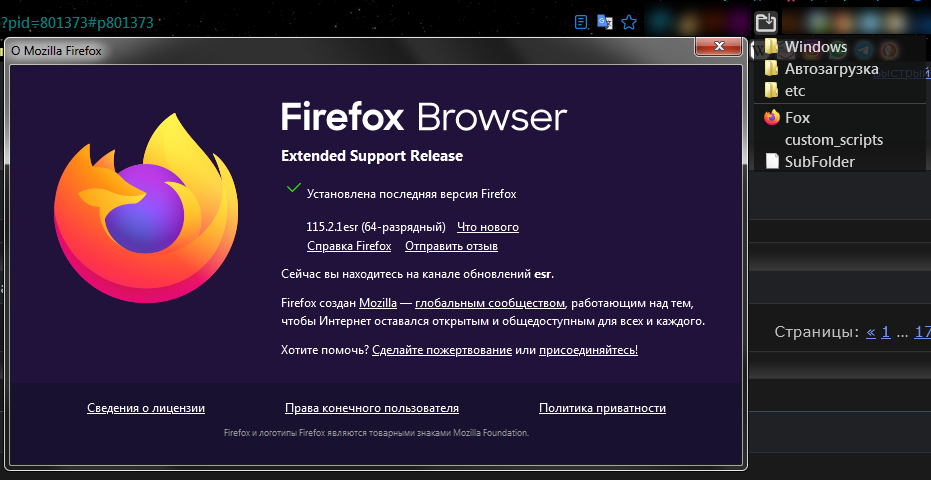Open Права конечного пользователя

(372, 408)
